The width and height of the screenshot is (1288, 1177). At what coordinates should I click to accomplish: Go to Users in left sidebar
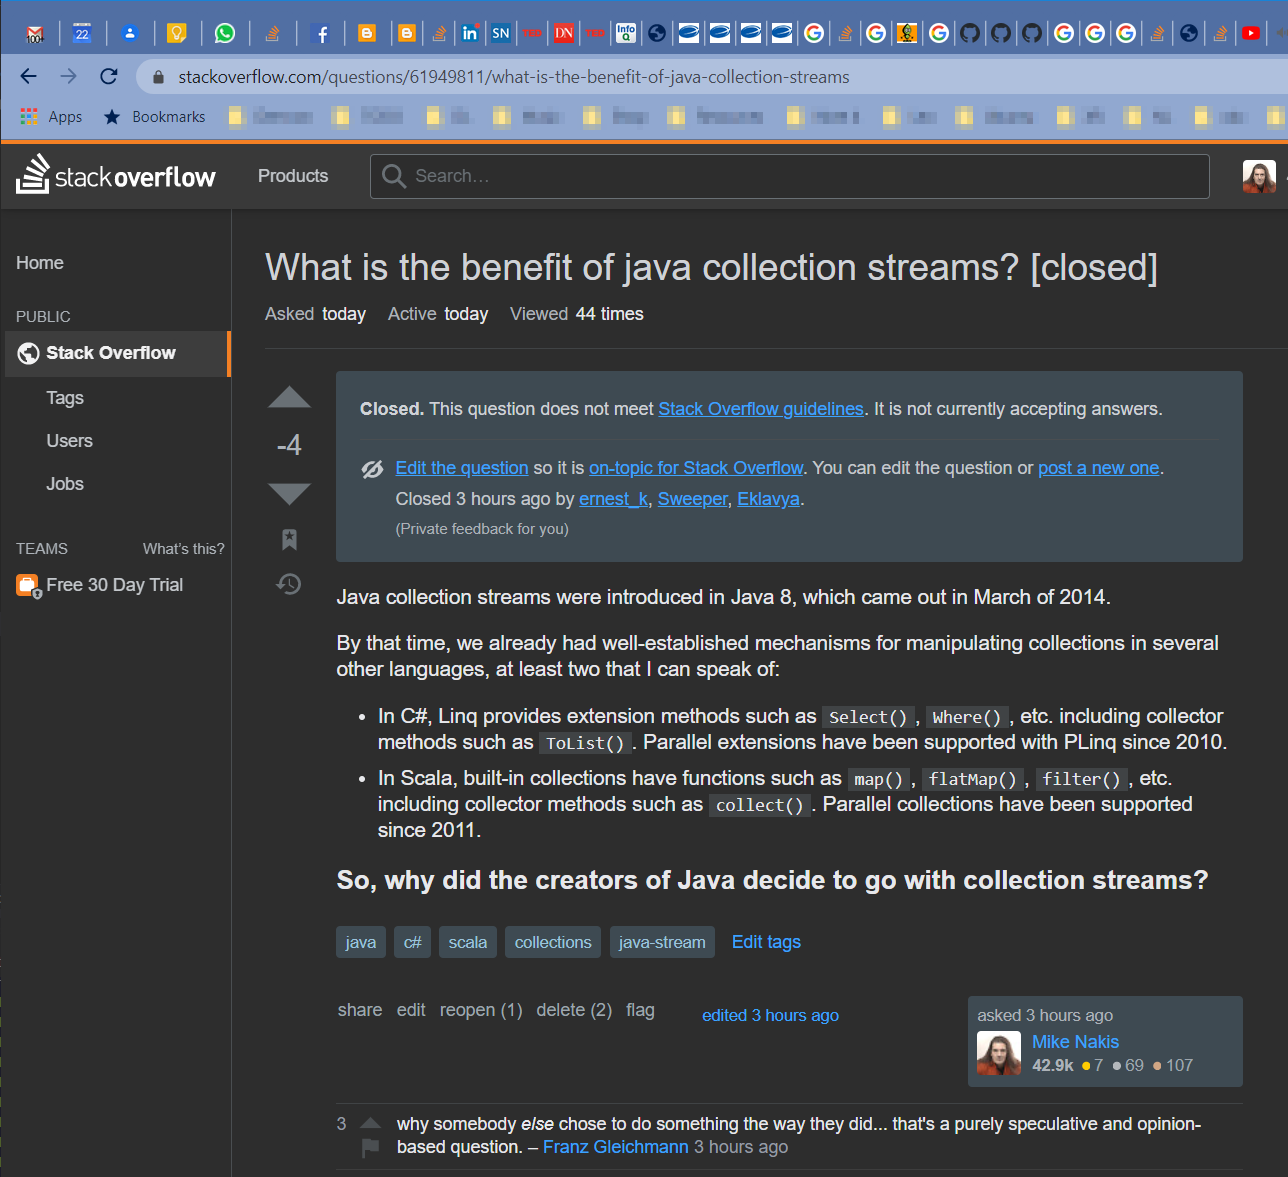(69, 441)
